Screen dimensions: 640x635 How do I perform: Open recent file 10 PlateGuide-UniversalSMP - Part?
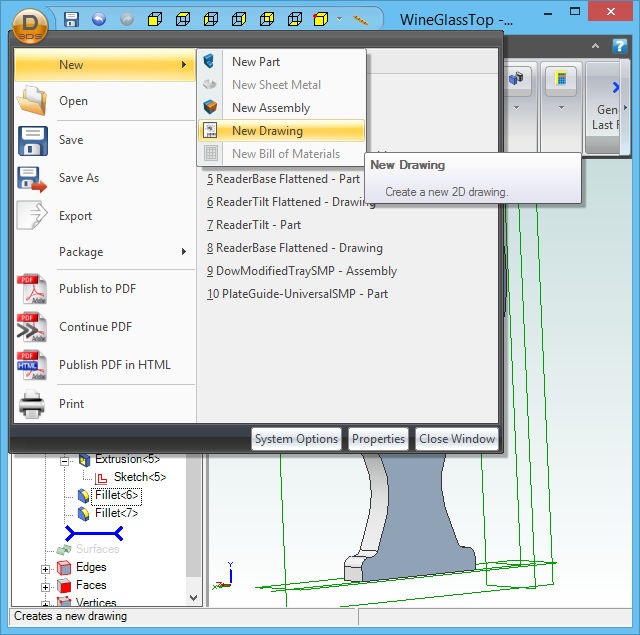point(297,294)
